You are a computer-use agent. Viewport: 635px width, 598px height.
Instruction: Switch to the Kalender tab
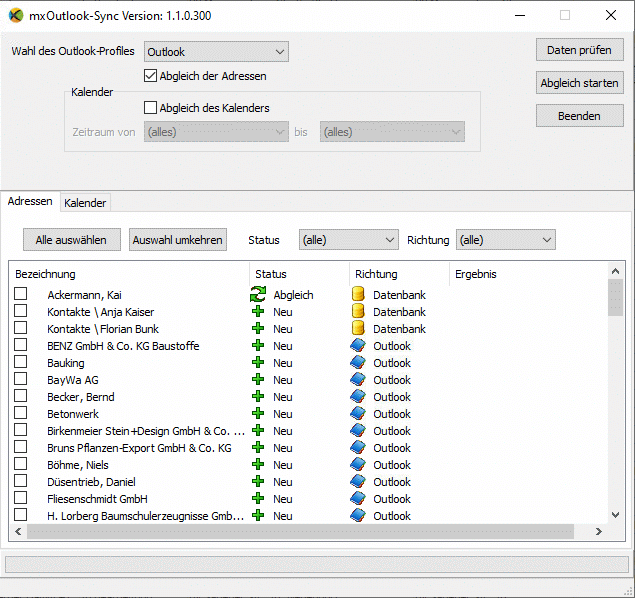coord(85,203)
